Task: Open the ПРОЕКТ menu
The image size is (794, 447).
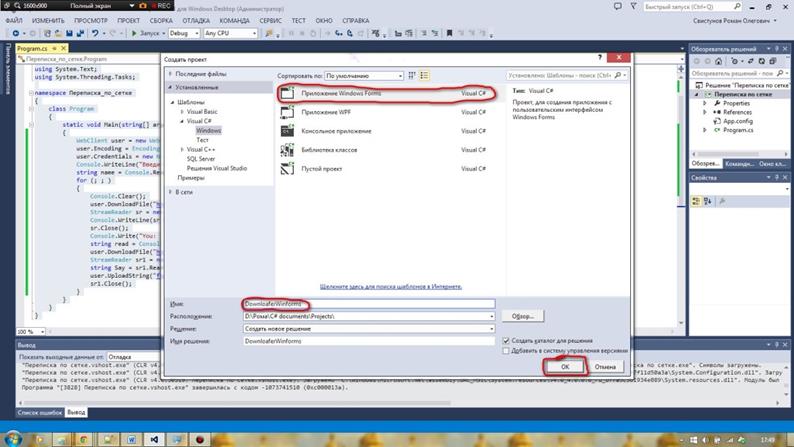Action: tap(128, 21)
